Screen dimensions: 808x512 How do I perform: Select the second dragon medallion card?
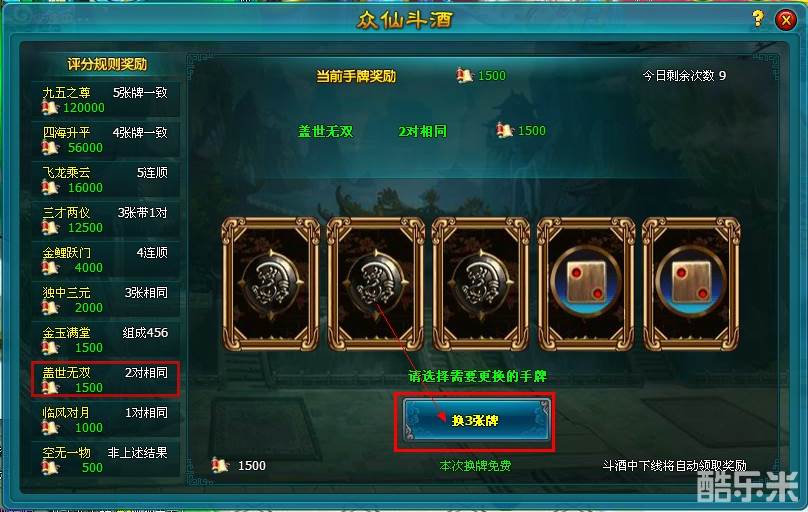pyautogui.click(x=376, y=284)
